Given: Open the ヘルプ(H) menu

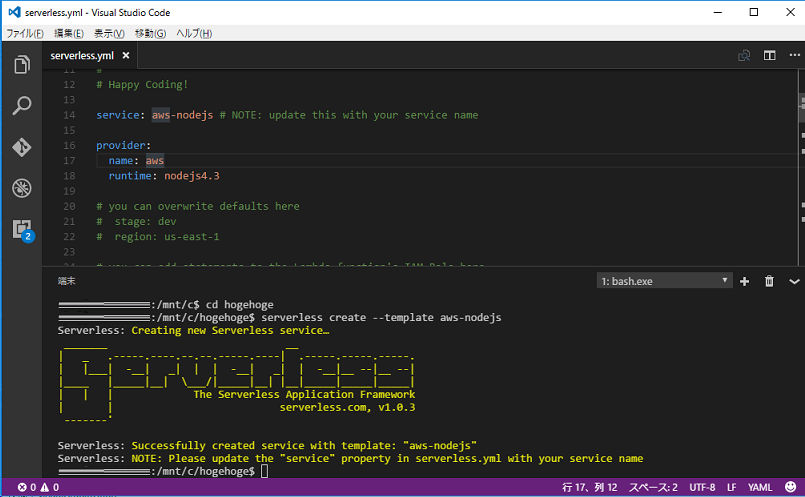Looking at the screenshot, I should click(194, 33).
